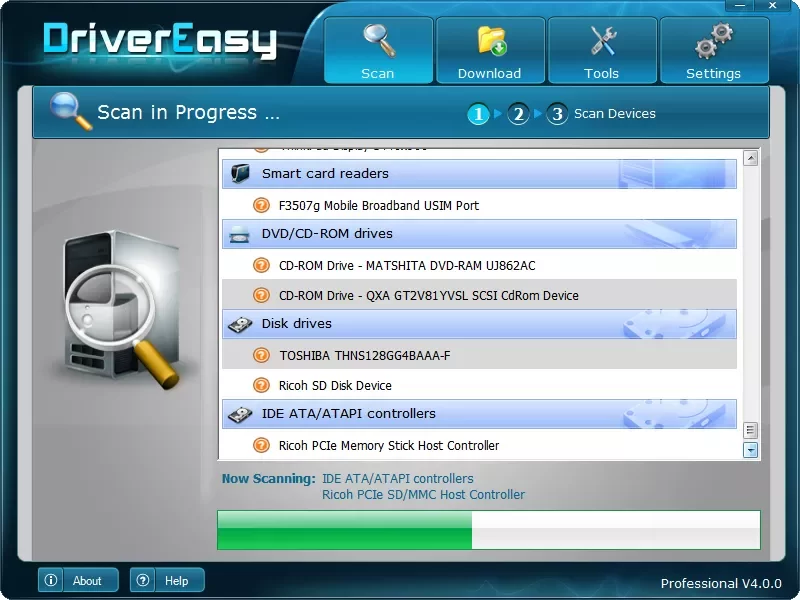Click question icon beside Ricoh SD Disk Device
Screen dimensions: 800x600
pos(261,385)
